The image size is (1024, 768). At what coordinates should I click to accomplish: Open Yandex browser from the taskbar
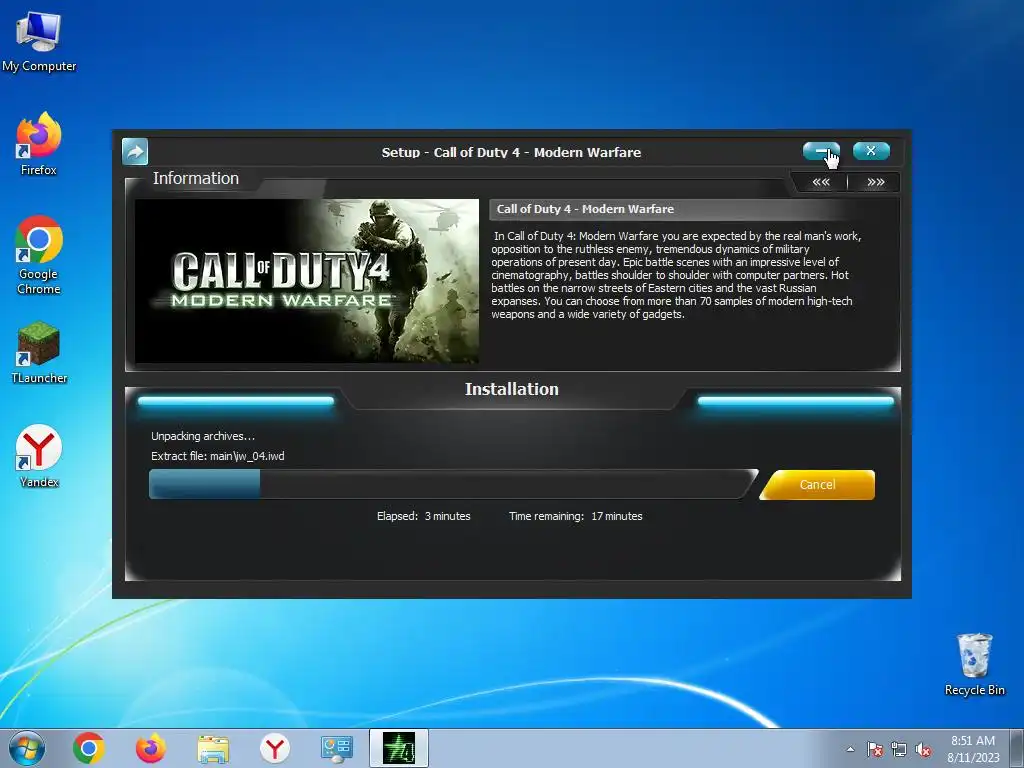275,748
